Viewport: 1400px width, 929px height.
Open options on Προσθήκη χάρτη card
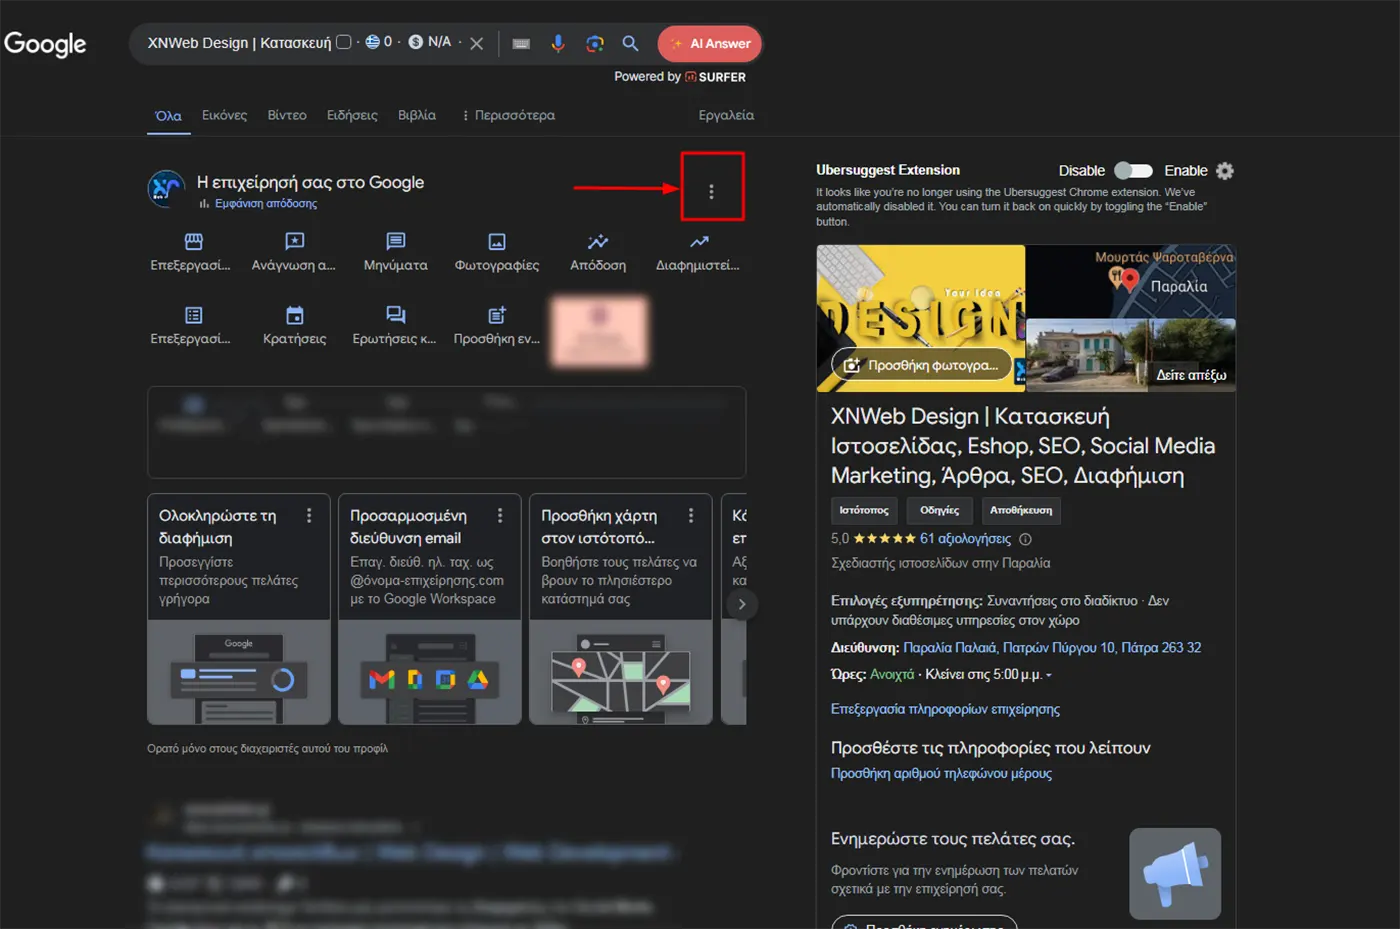click(691, 515)
